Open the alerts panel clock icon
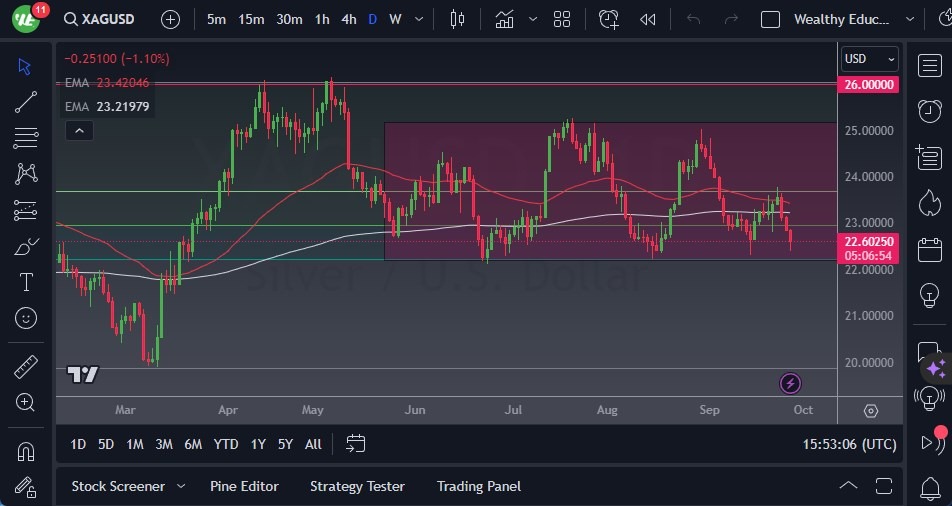 (929, 110)
